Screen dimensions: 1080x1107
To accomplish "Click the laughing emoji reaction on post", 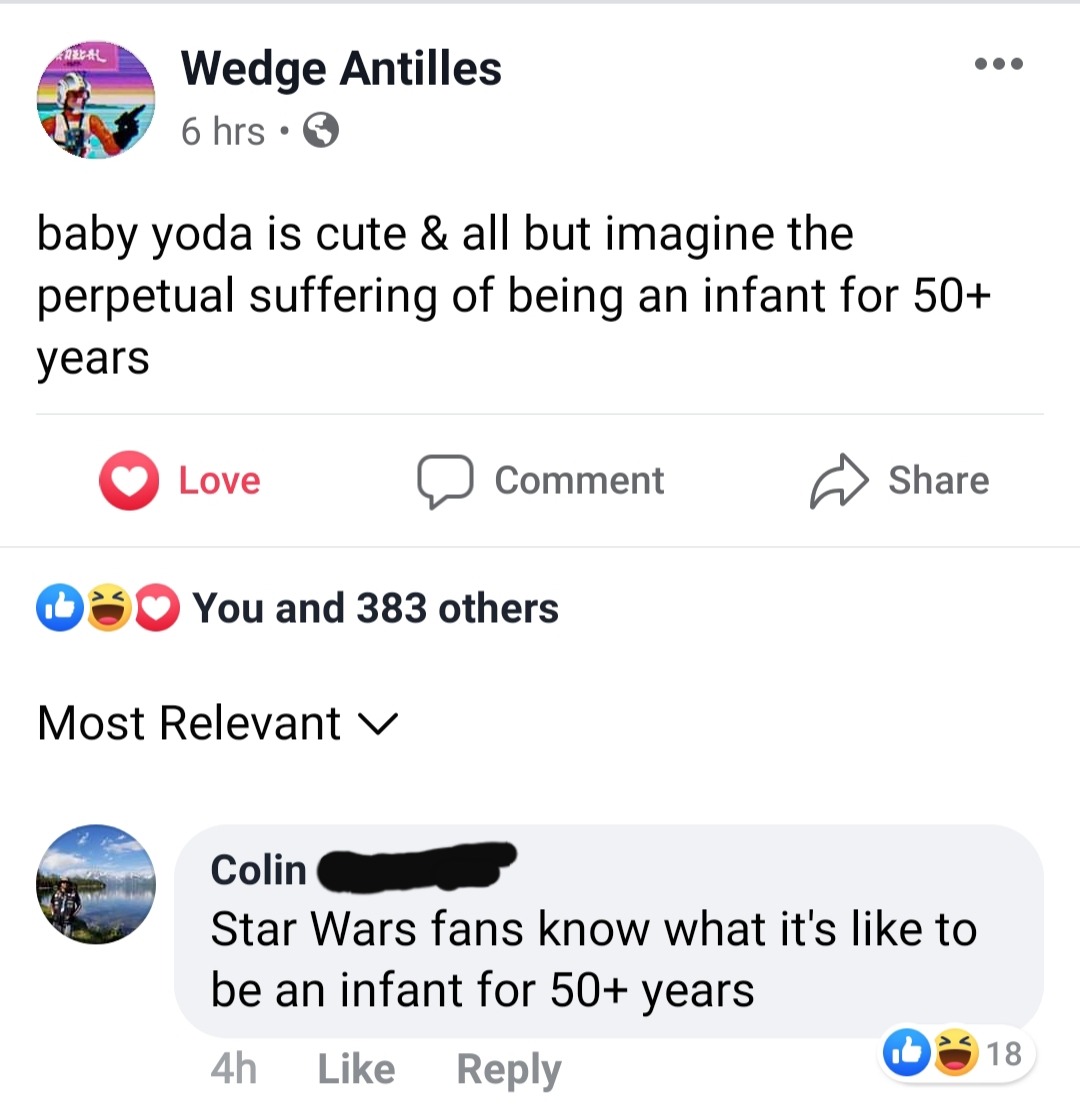I will coord(107,608).
